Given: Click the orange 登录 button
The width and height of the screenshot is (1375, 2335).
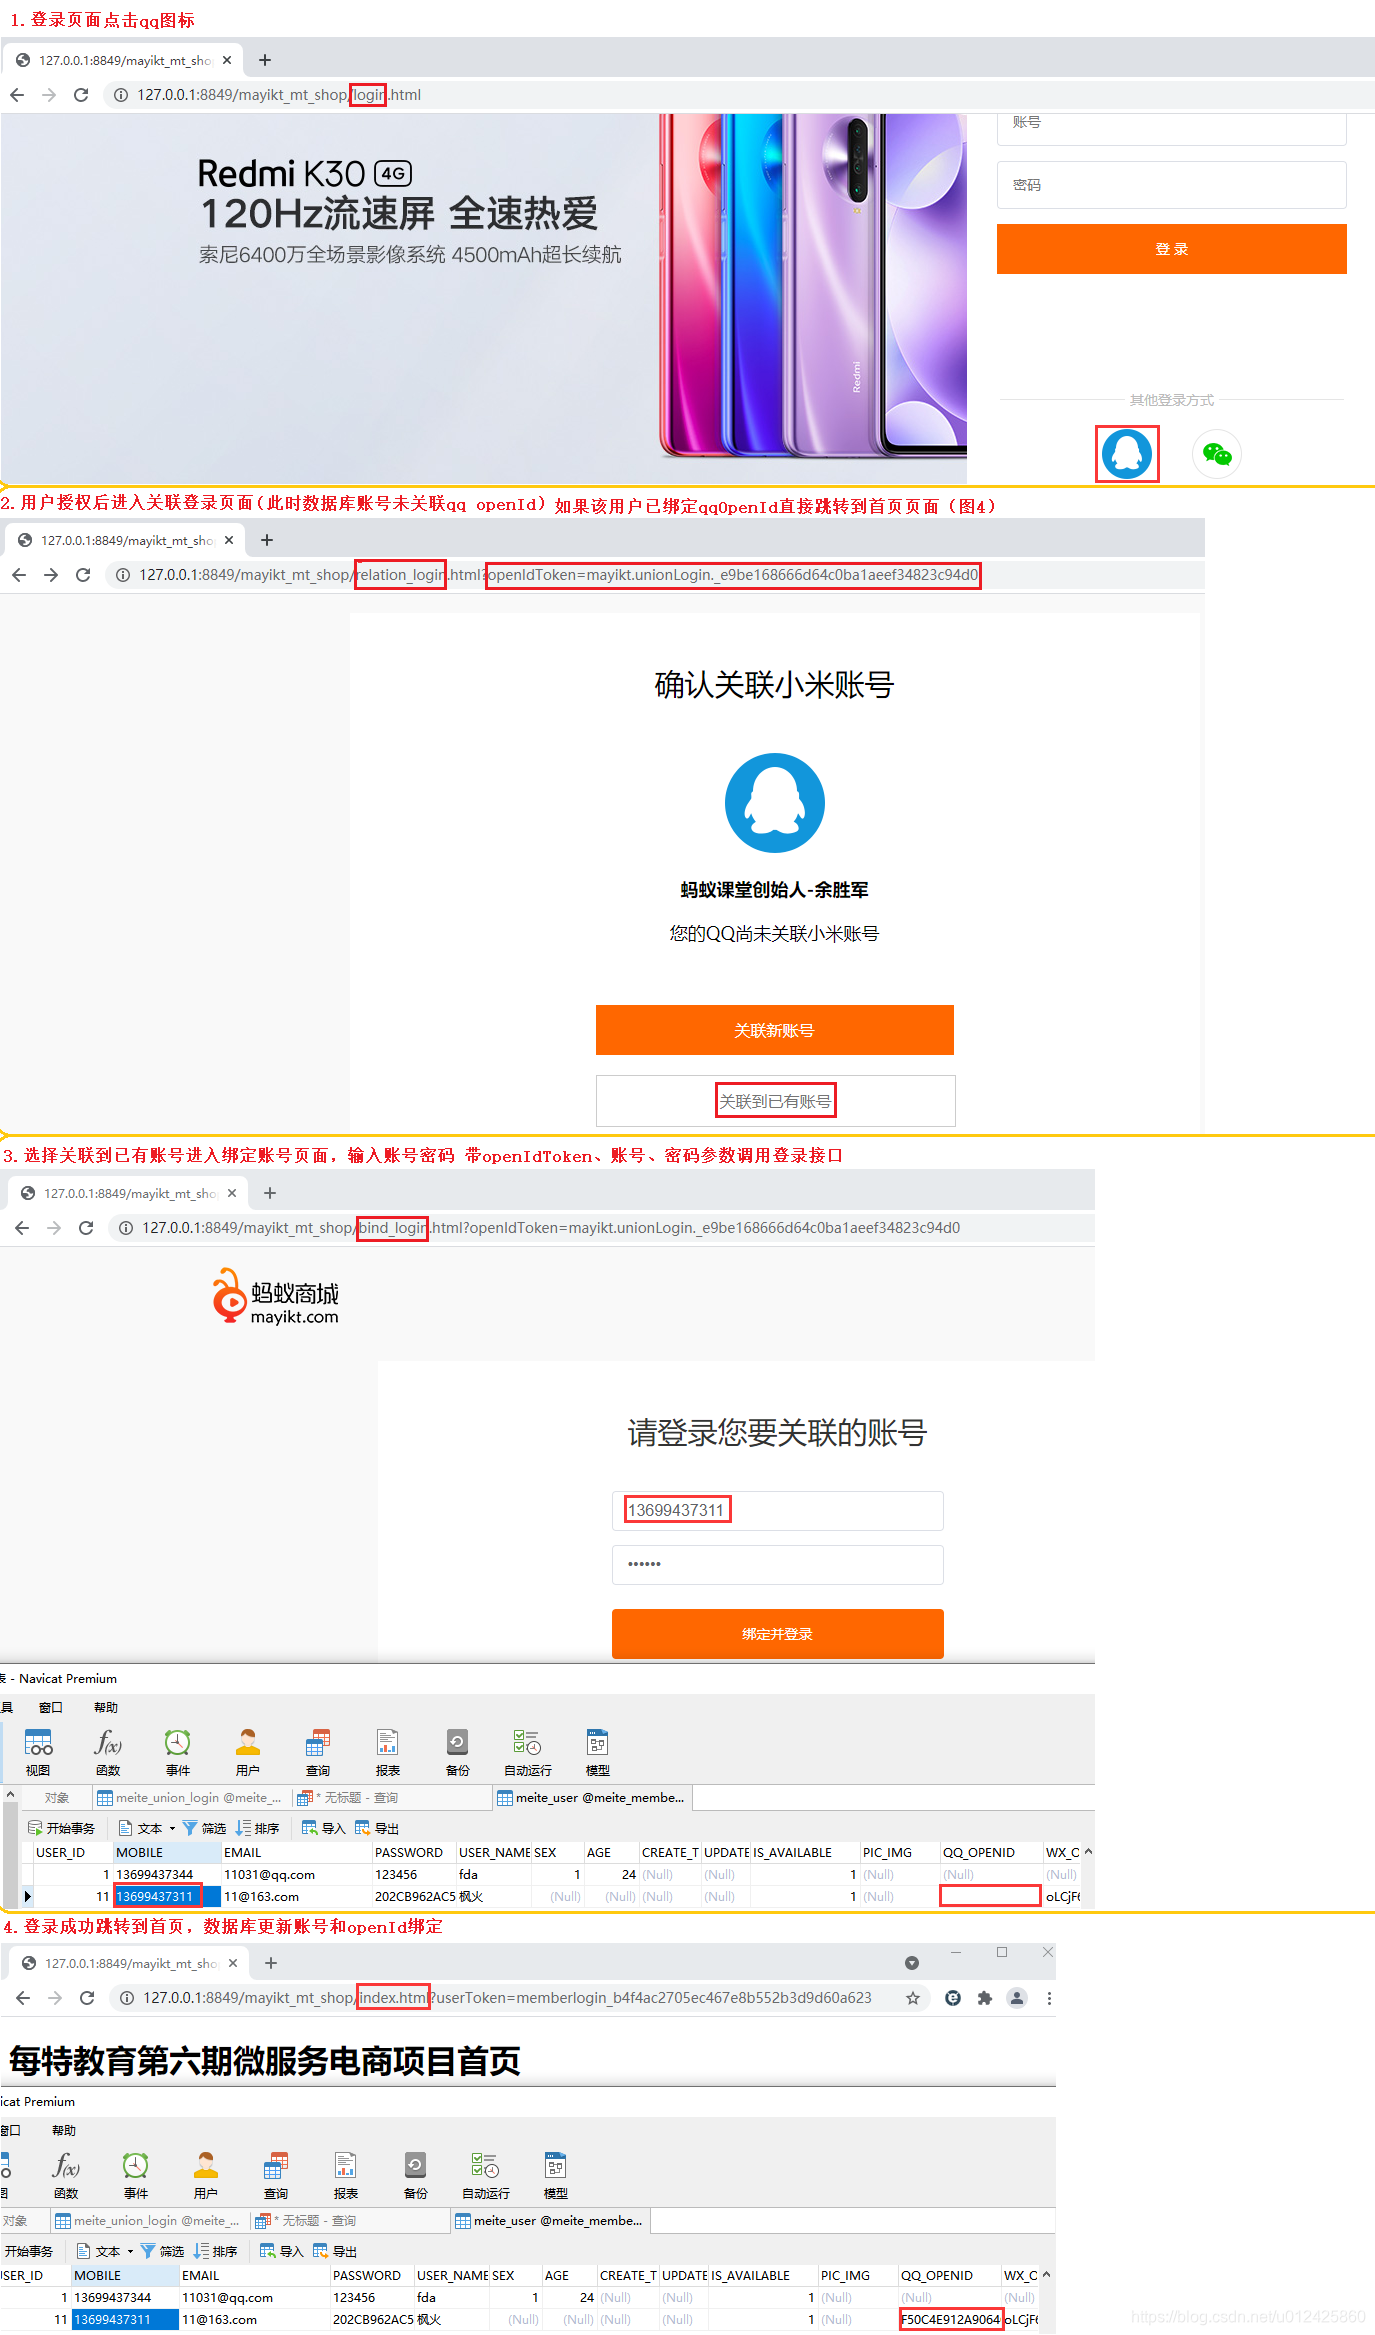Looking at the screenshot, I should pos(1171,249).
